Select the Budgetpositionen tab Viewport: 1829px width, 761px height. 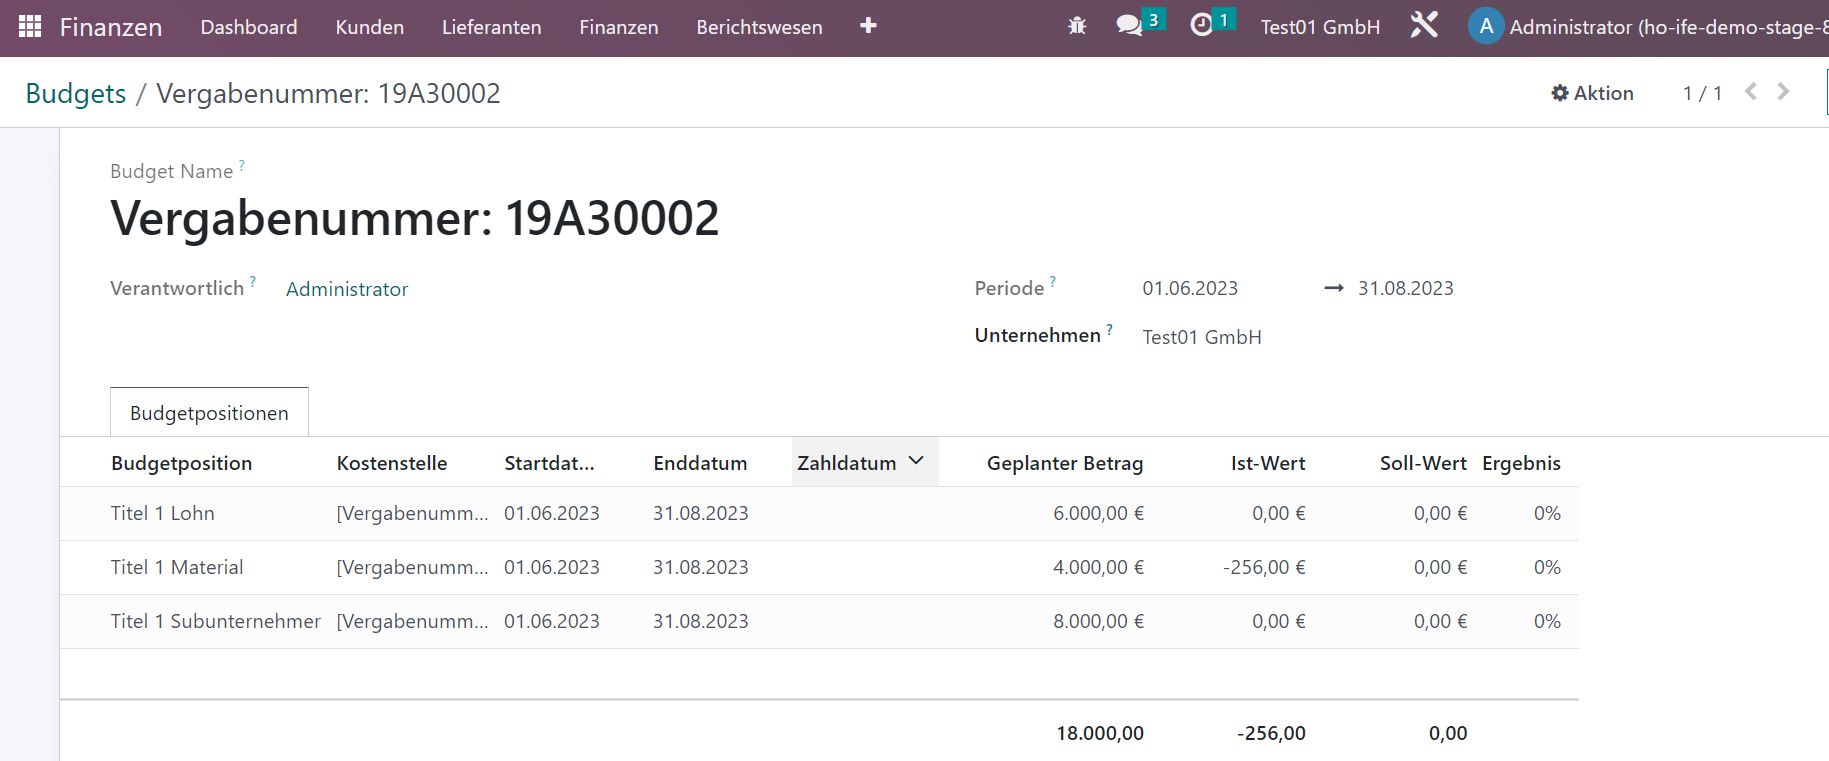pos(209,413)
